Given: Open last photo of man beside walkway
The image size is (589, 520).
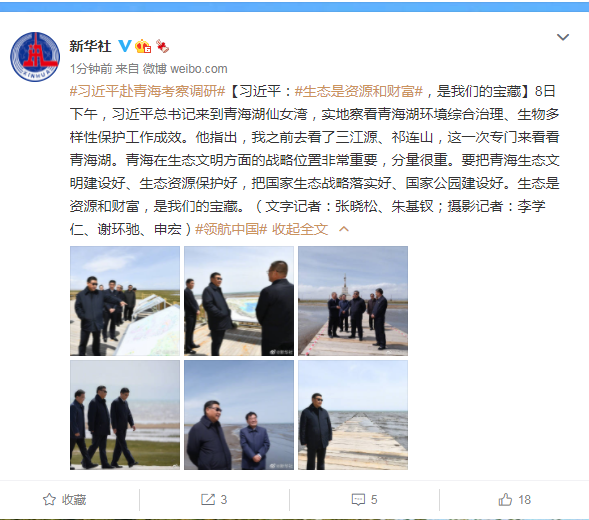Looking at the screenshot, I should pos(353,415).
